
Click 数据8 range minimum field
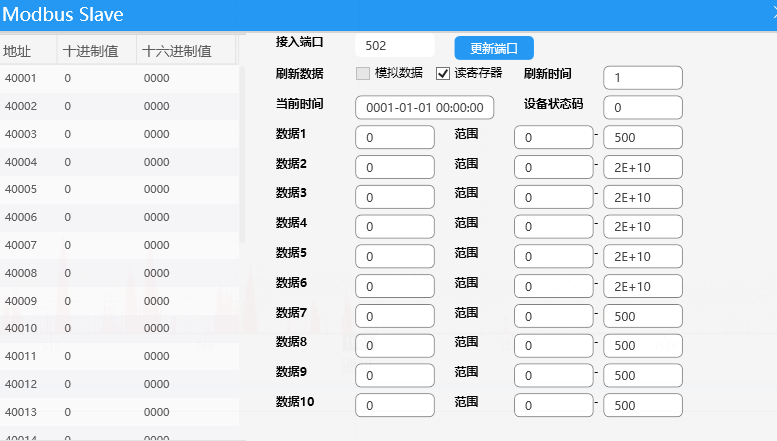coord(554,345)
